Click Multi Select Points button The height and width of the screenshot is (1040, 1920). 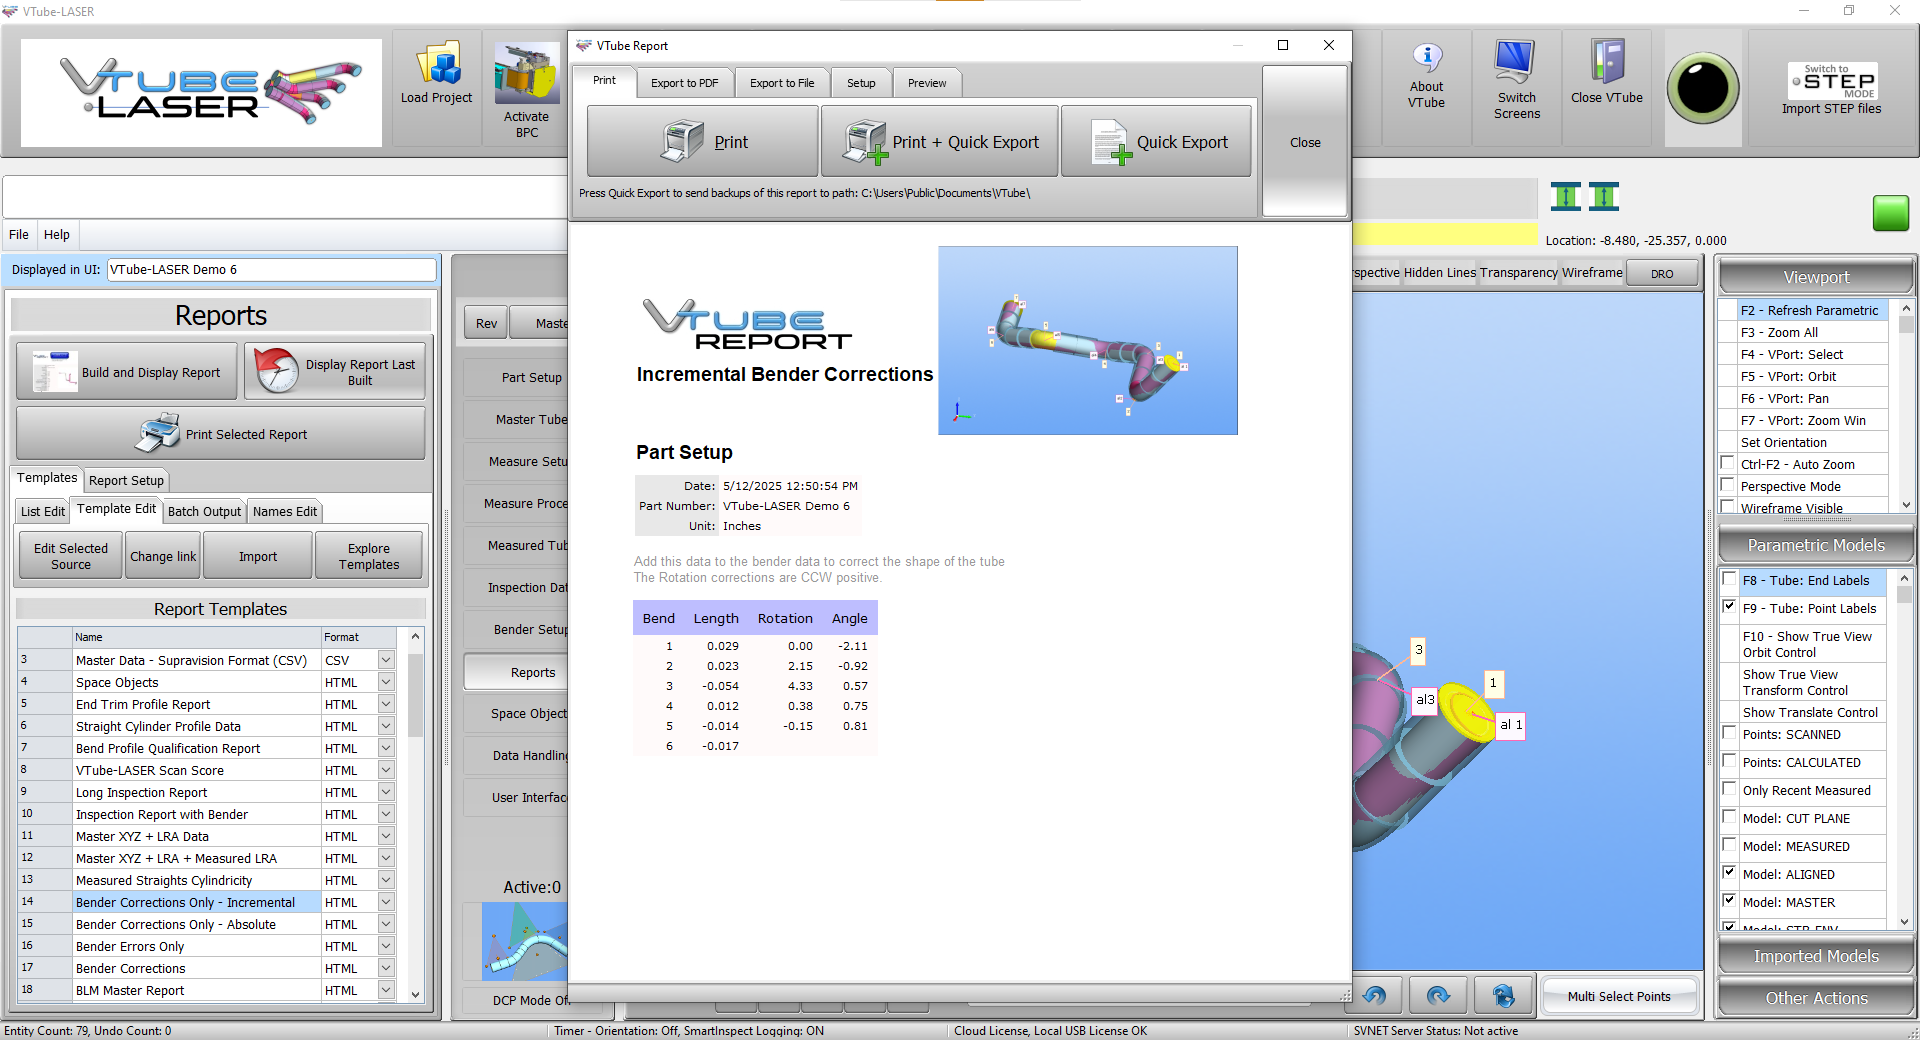(x=1619, y=996)
